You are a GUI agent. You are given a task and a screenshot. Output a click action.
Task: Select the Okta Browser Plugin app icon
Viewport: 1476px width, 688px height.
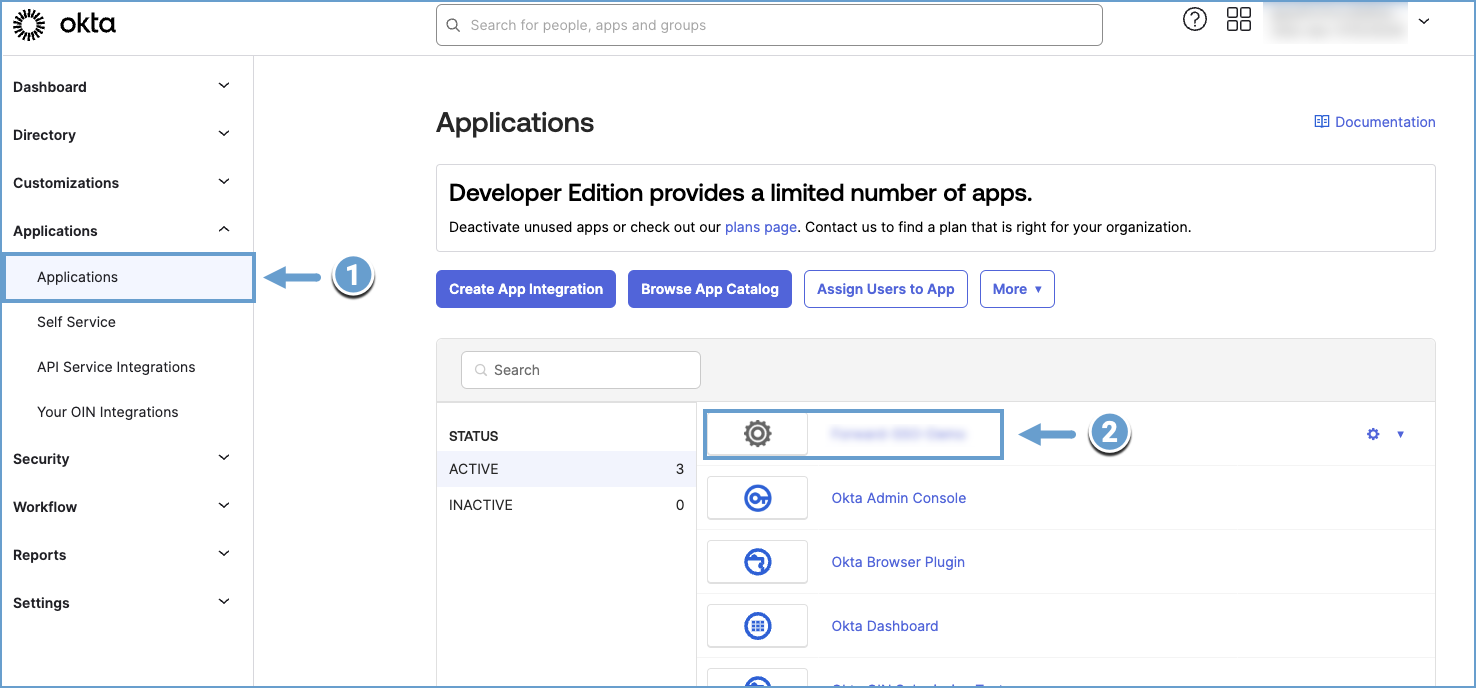pyautogui.click(x=757, y=561)
